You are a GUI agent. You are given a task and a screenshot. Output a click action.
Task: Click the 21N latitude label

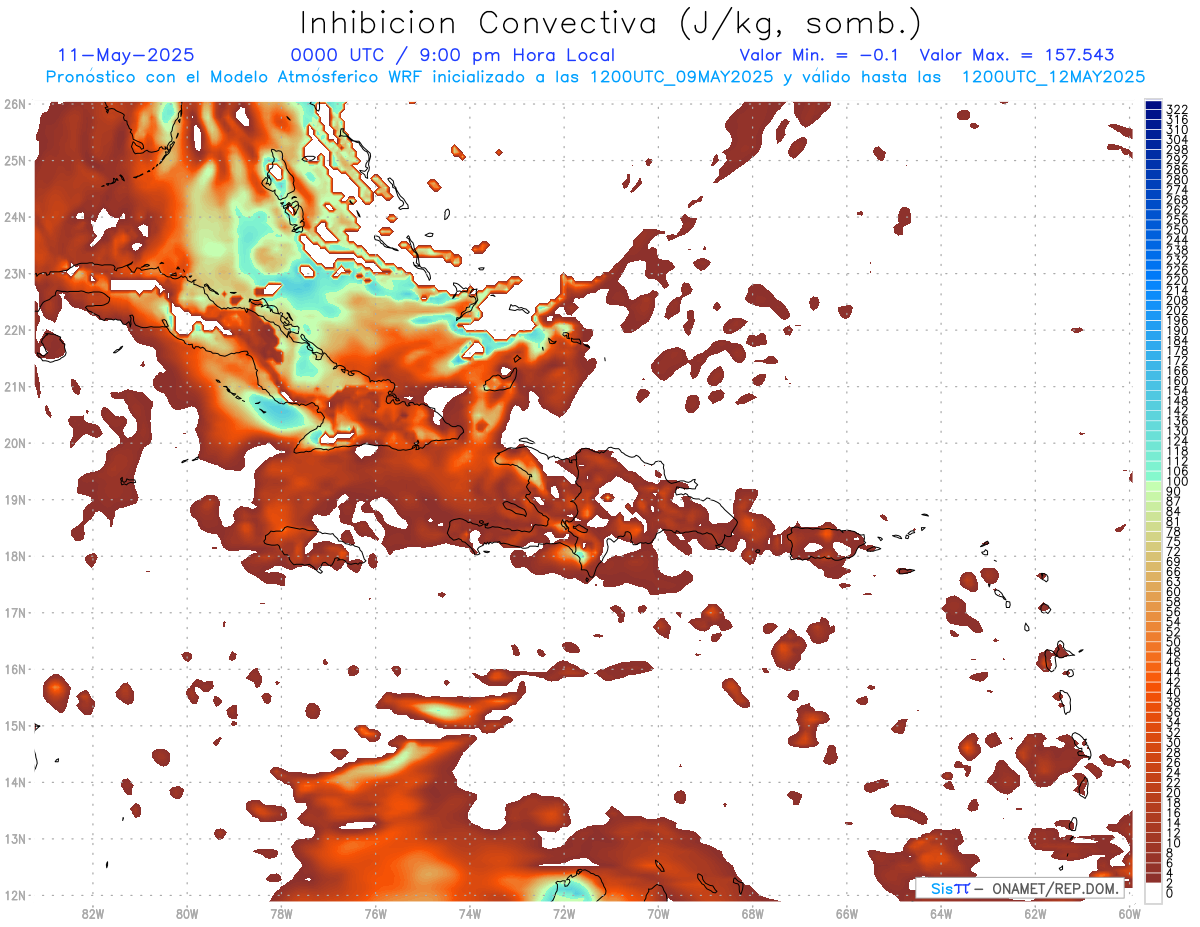pos(16,386)
